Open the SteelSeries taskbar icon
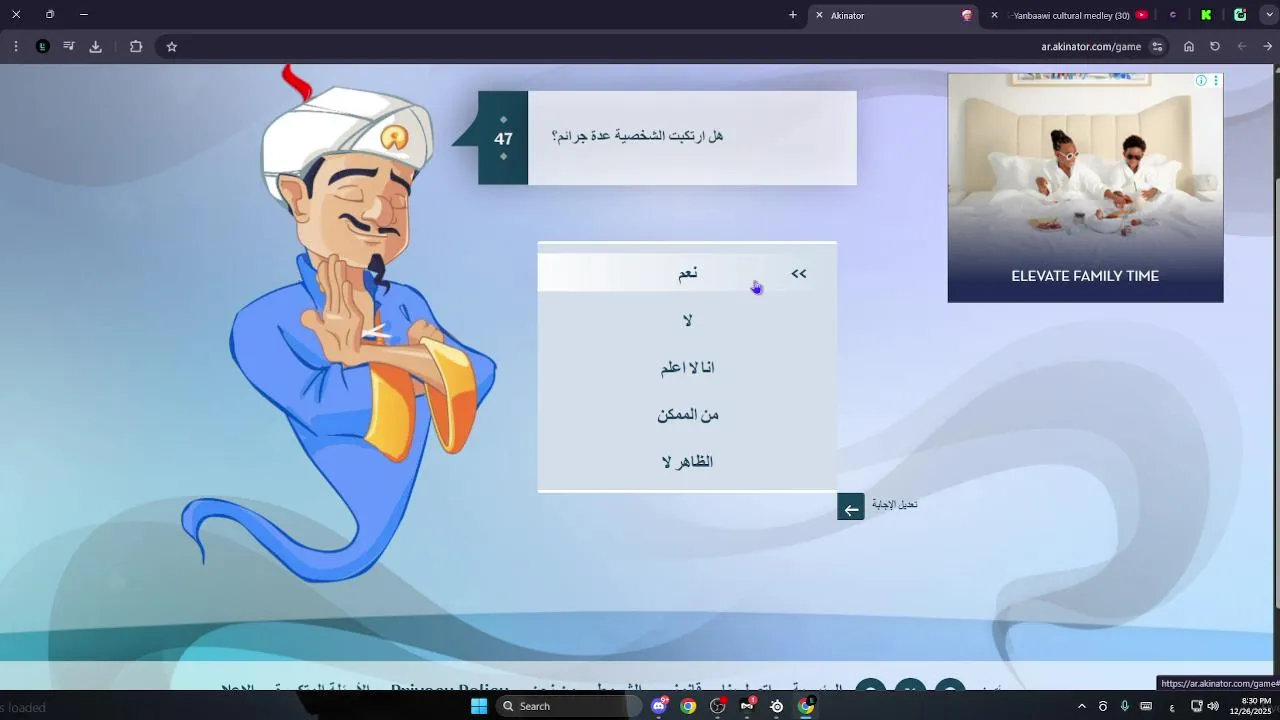This screenshot has width=1280, height=720. pyautogui.click(x=777, y=706)
